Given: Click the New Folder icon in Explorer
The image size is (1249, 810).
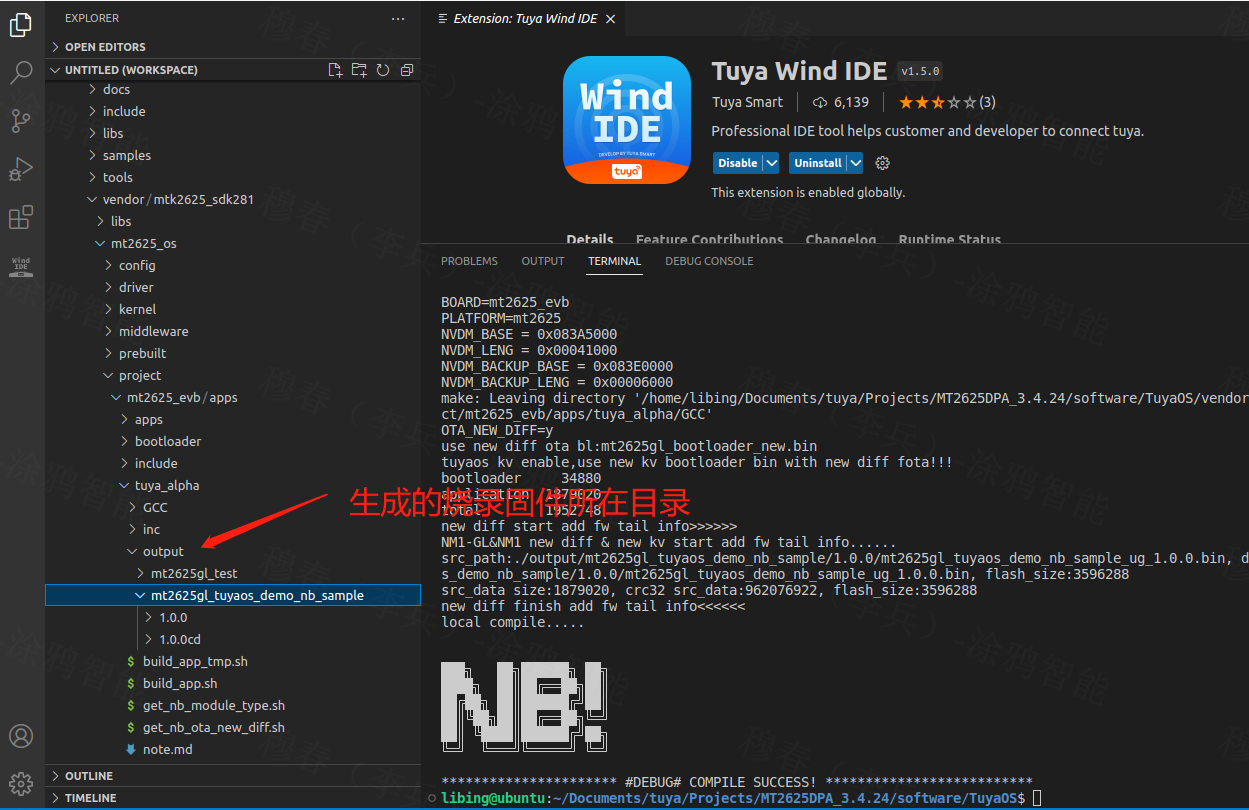Looking at the screenshot, I should (x=359, y=70).
